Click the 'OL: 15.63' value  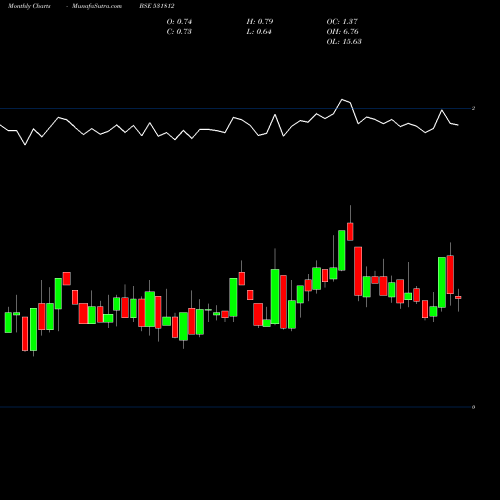344,42
